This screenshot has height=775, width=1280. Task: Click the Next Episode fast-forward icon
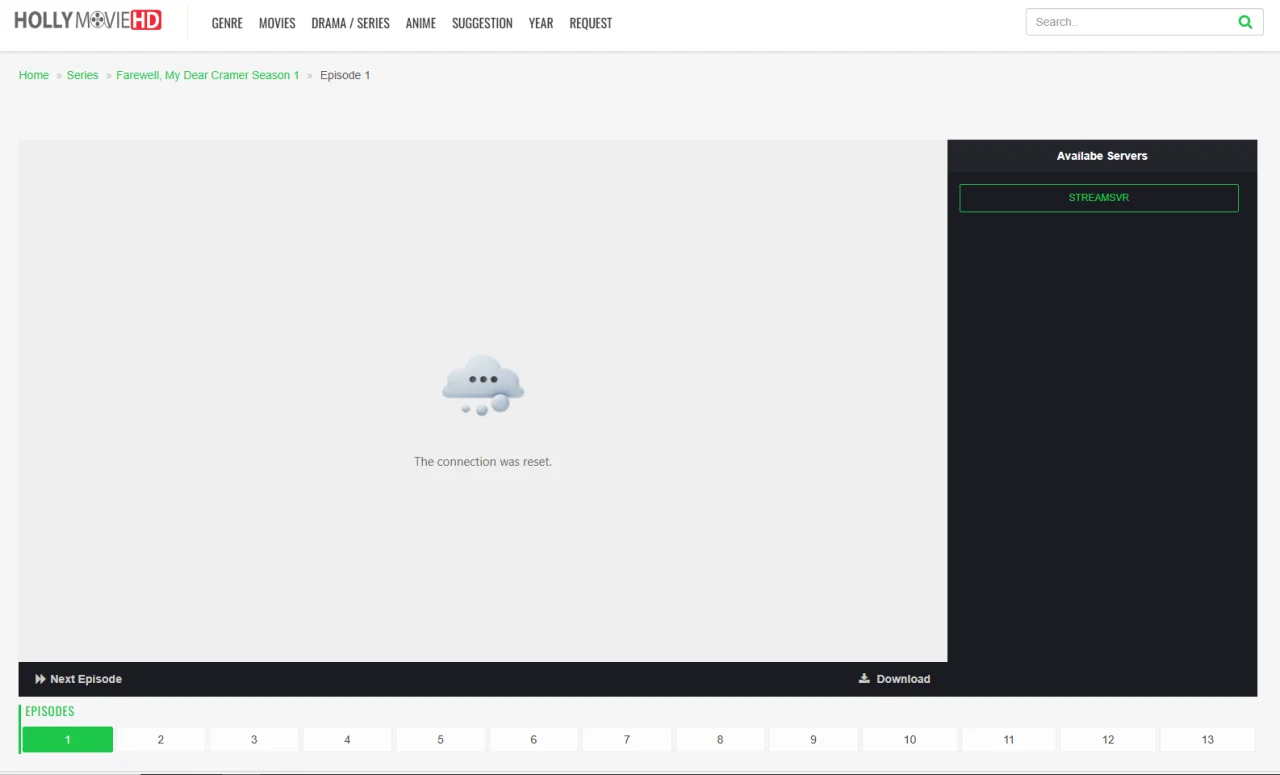[x=41, y=679]
